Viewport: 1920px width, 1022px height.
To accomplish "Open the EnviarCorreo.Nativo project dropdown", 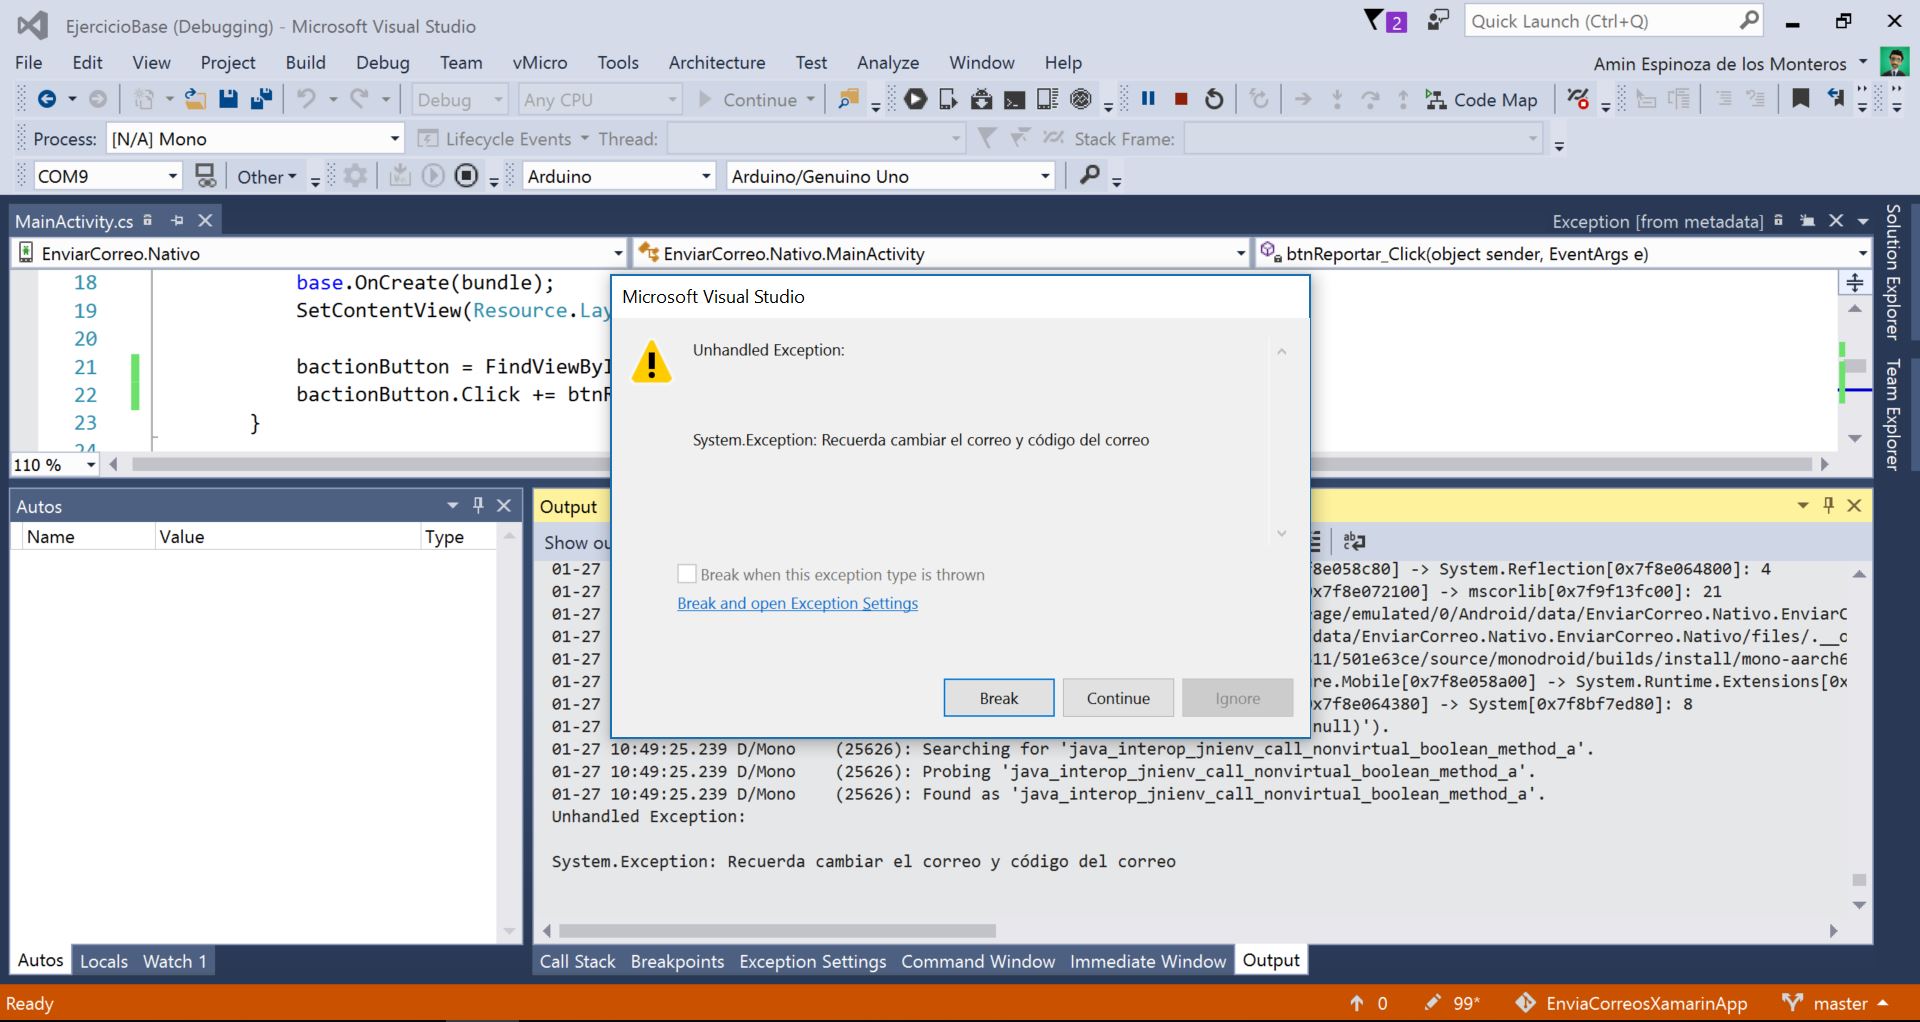I will pos(319,253).
